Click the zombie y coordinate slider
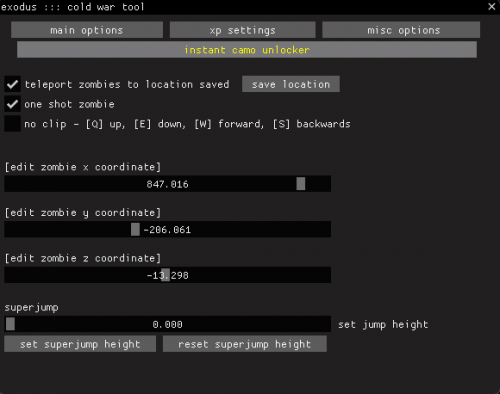This screenshot has height=394, width=500. click(167, 229)
